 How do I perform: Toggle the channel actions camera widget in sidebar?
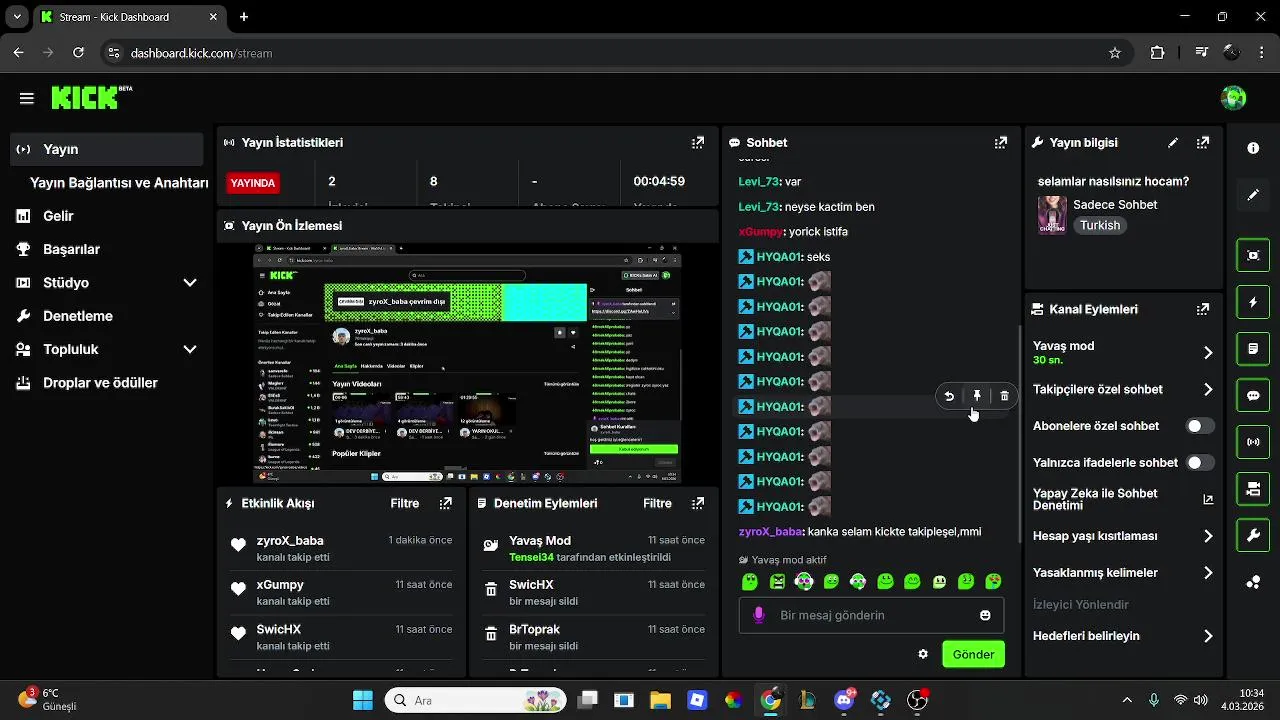(1253, 489)
